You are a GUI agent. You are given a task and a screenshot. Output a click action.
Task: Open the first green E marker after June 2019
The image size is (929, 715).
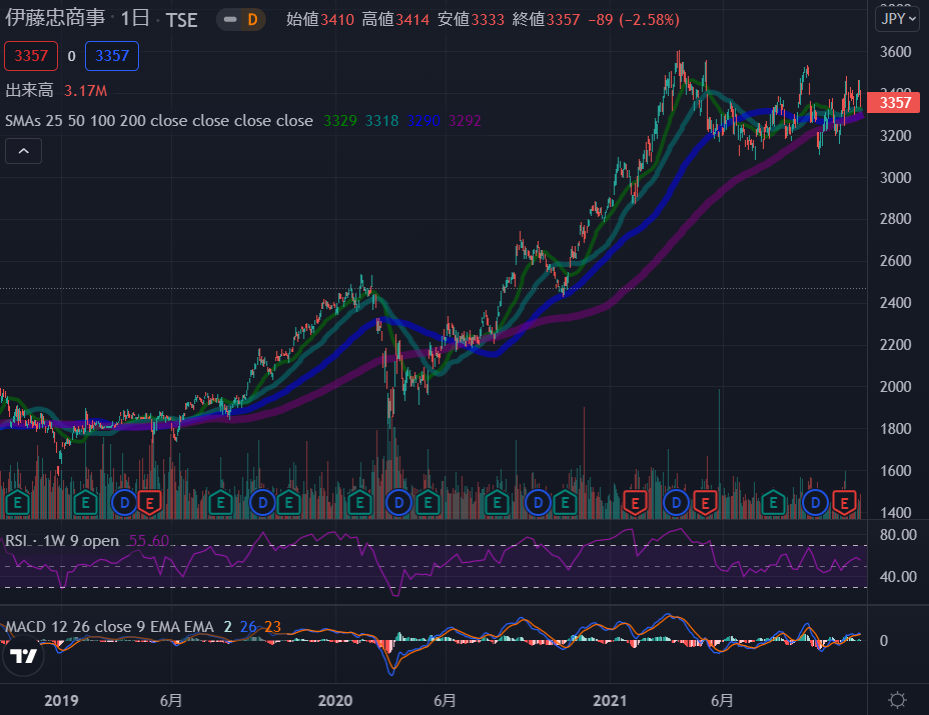[220, 504]
